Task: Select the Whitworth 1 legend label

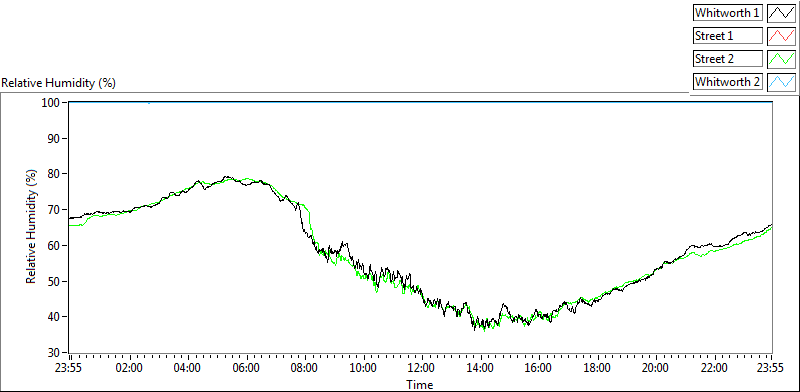Action: (x=728, y=13)
